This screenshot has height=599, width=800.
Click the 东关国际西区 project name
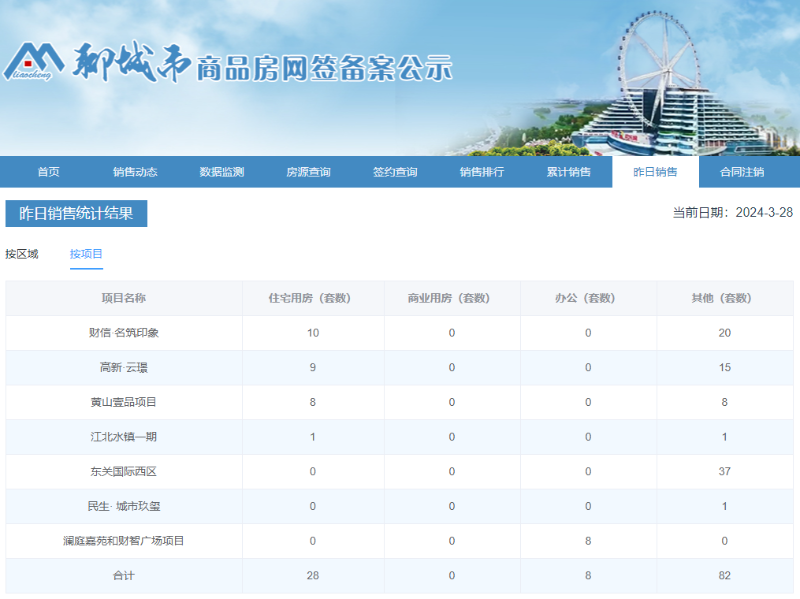[124, 472]
